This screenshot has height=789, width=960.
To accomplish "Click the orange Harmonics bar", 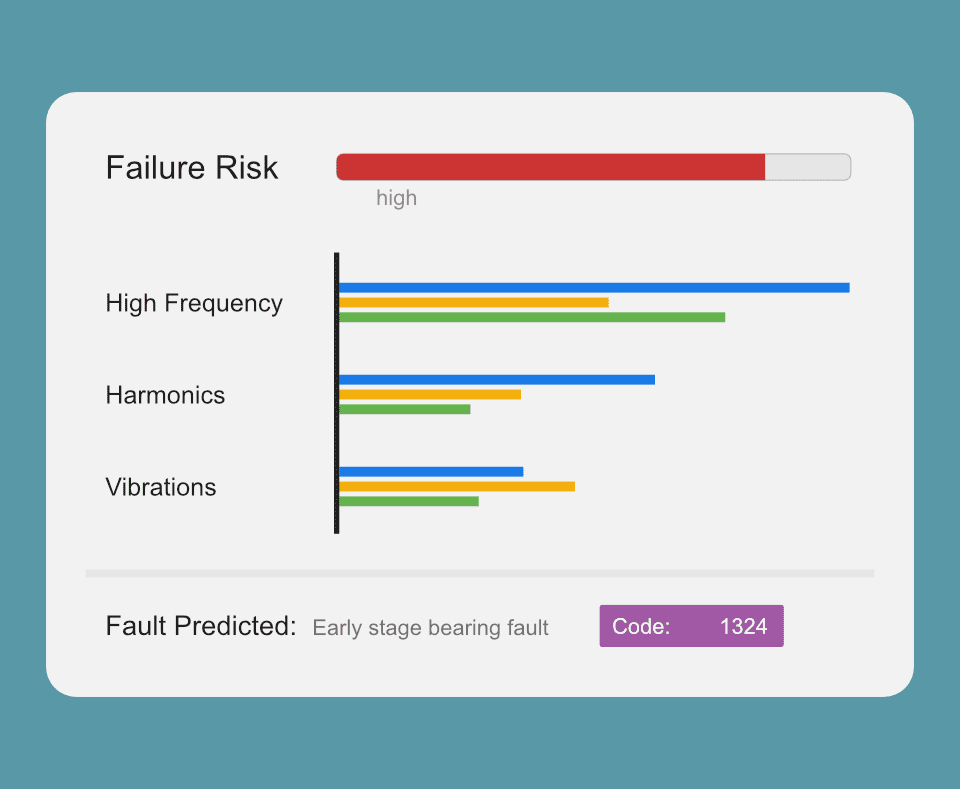I will coord(430,394).
